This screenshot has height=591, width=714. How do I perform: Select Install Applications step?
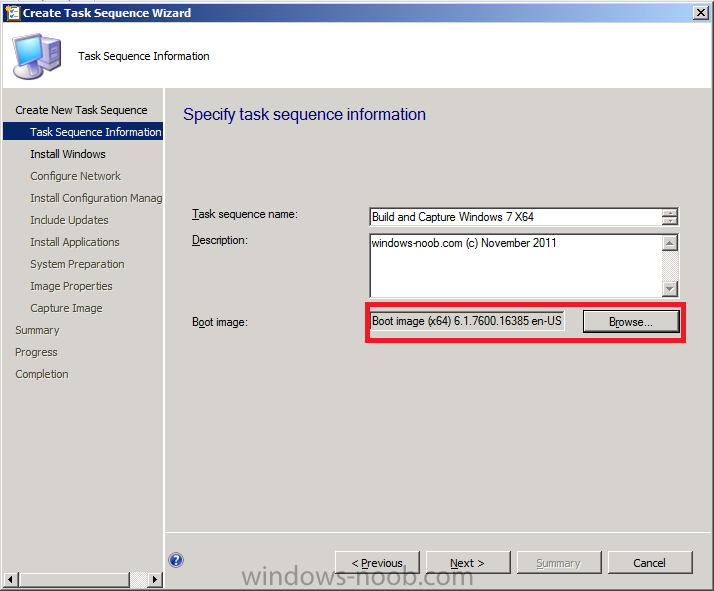pyautogui.click(x=75, y=242)
